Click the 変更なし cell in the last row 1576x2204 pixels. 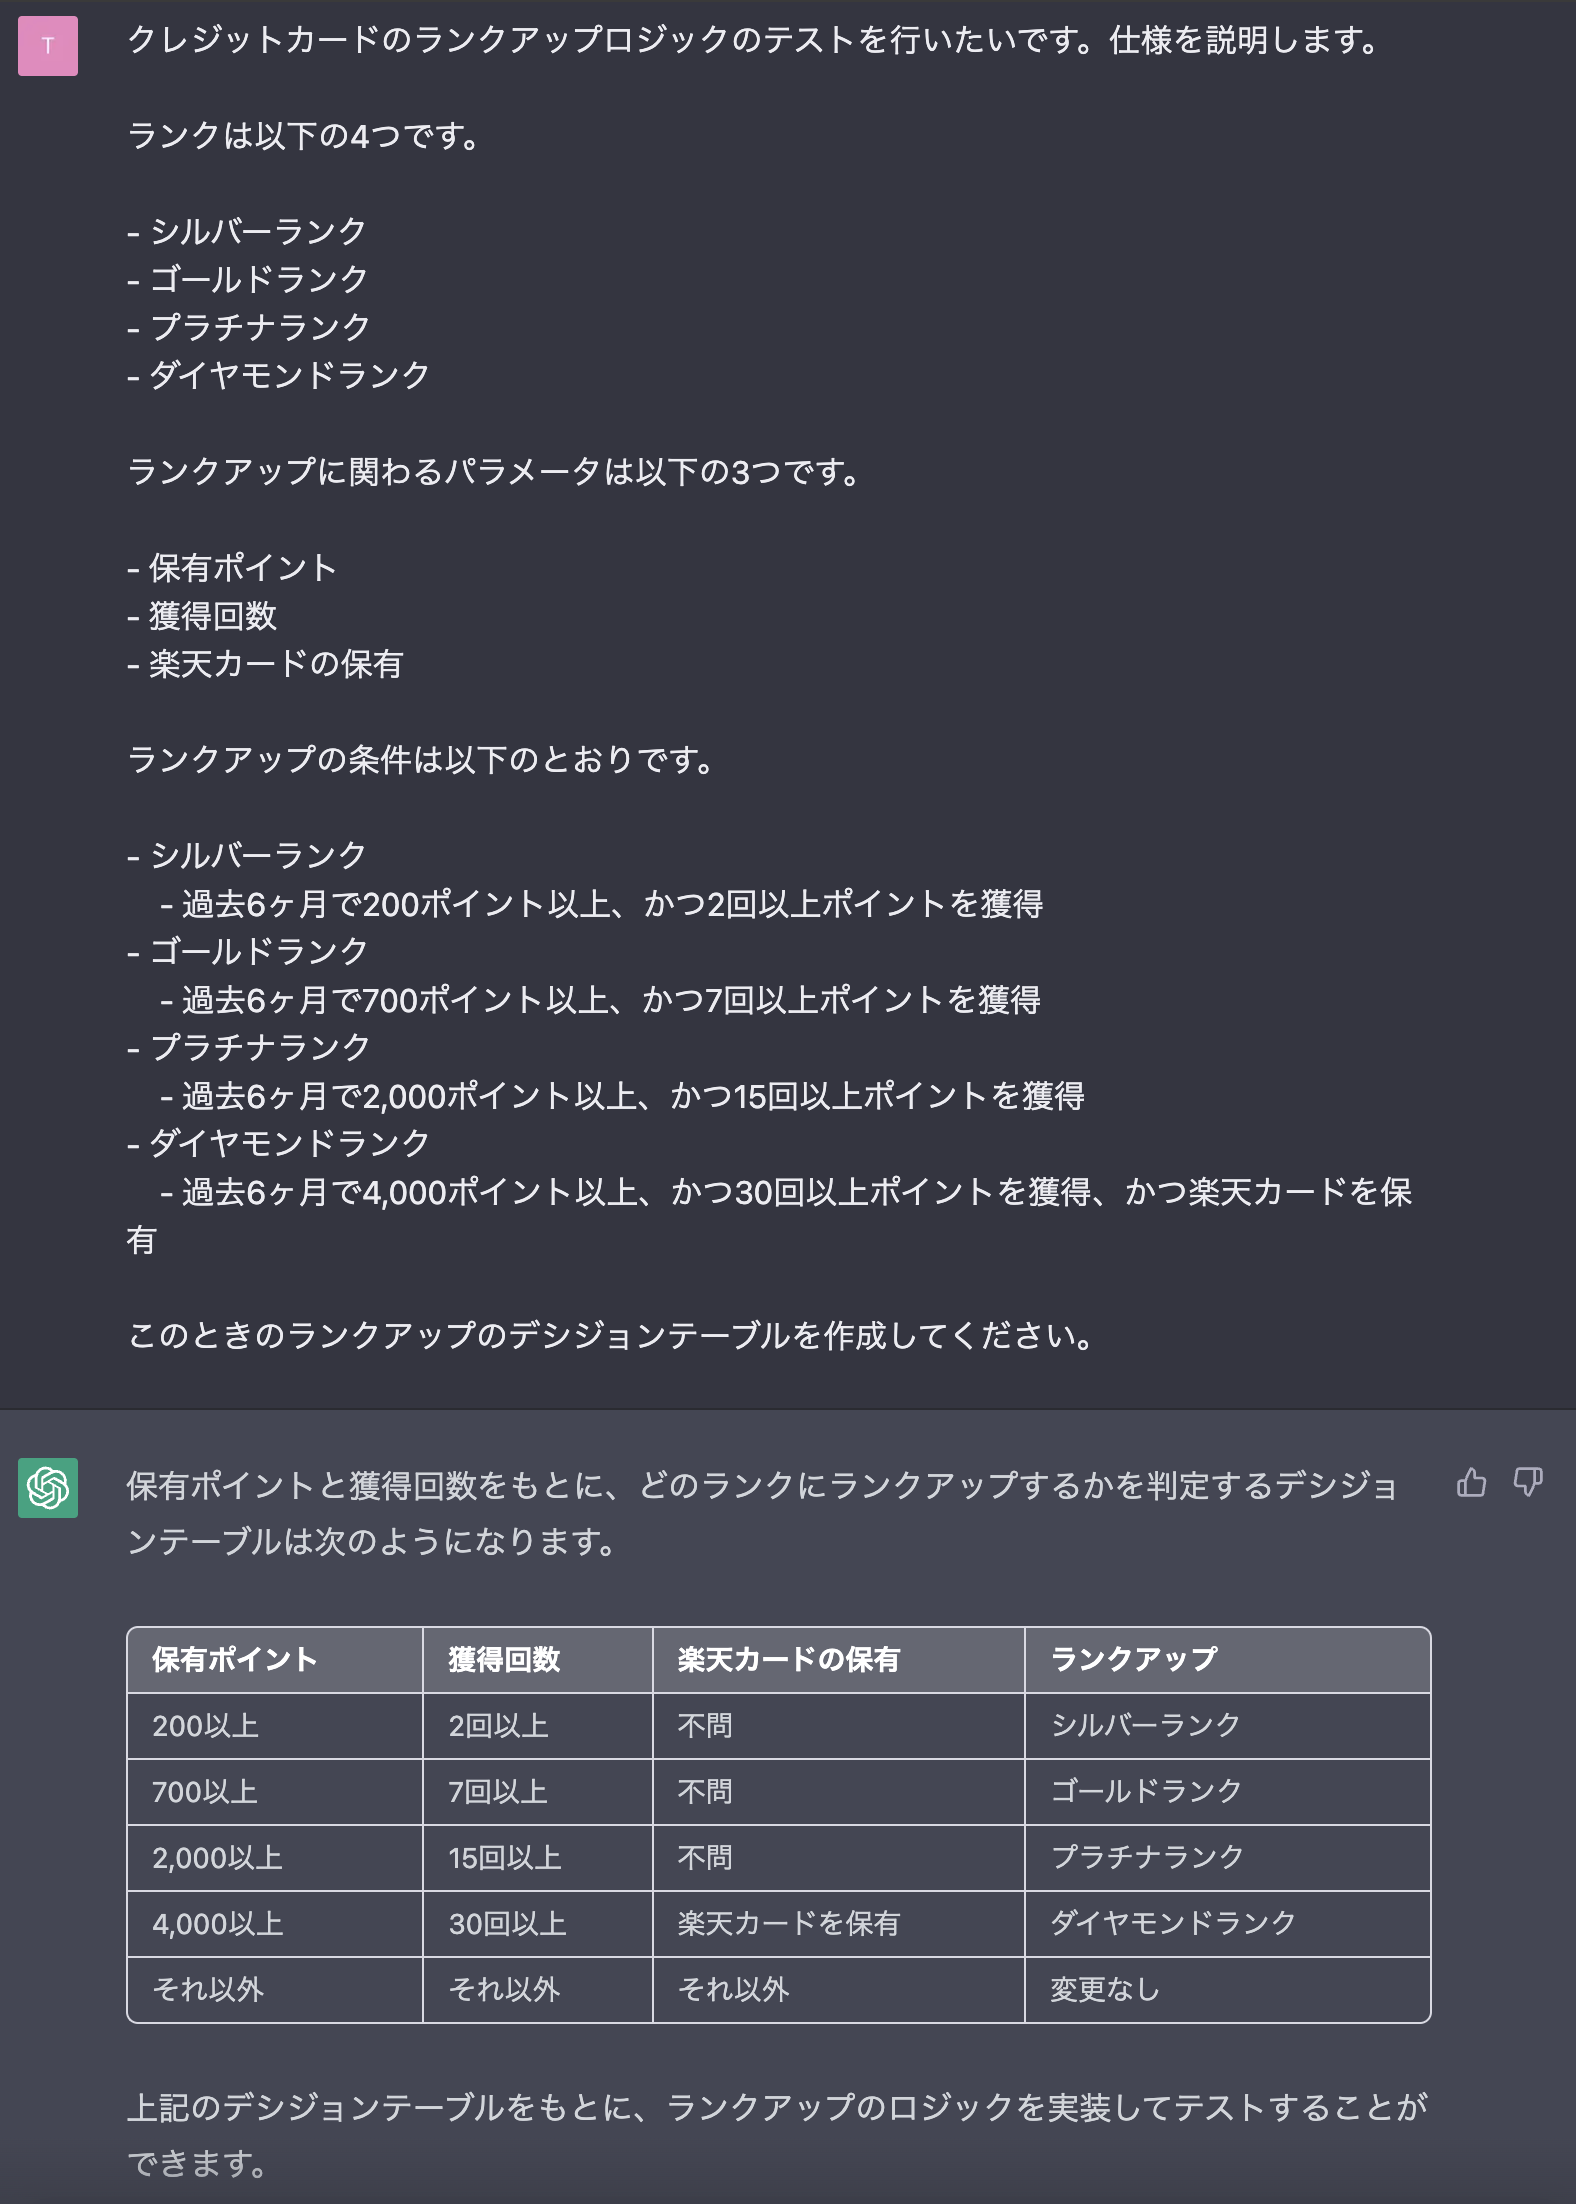(x=1104, y=1989)
